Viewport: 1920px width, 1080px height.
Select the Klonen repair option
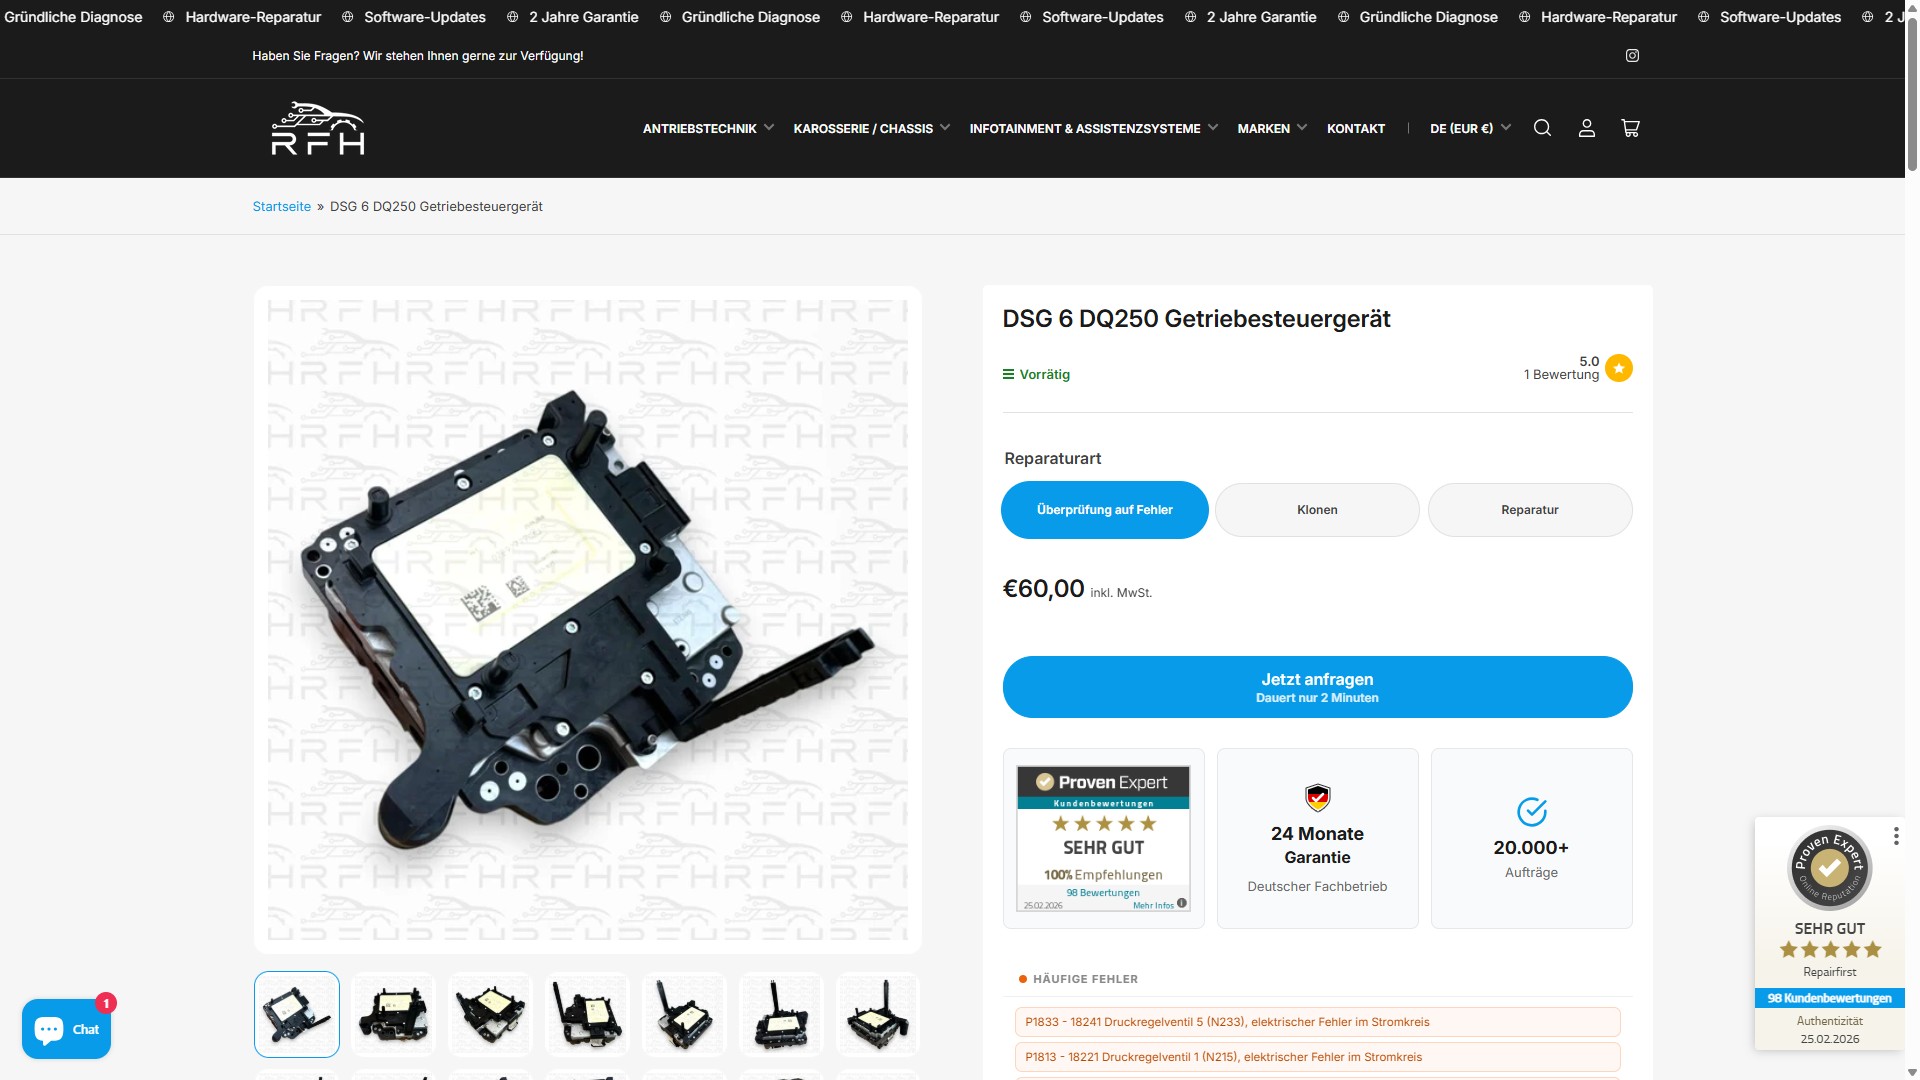pos(1316,510)
